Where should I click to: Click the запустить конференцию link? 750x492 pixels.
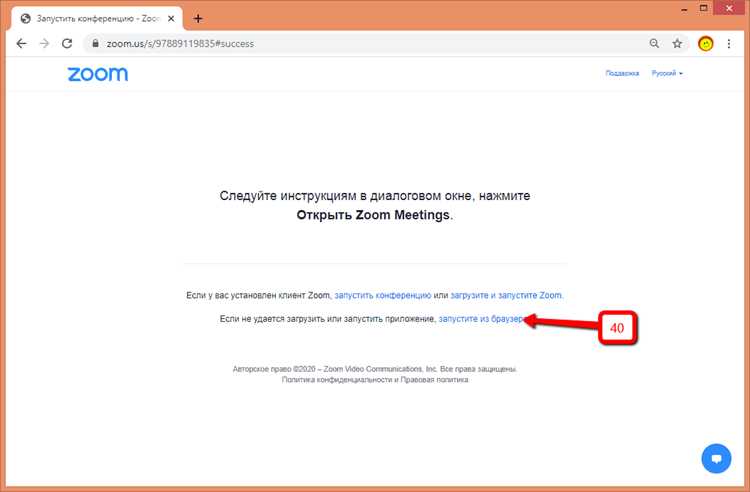click(383, 295)
